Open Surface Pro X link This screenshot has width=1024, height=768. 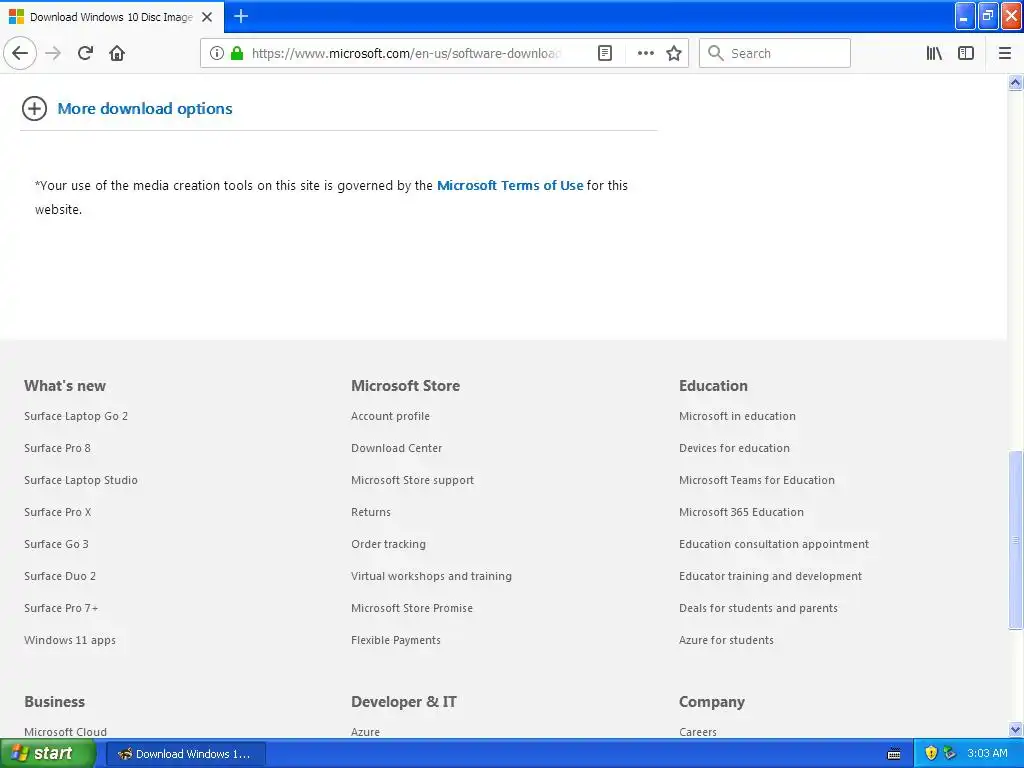(58, 512)
